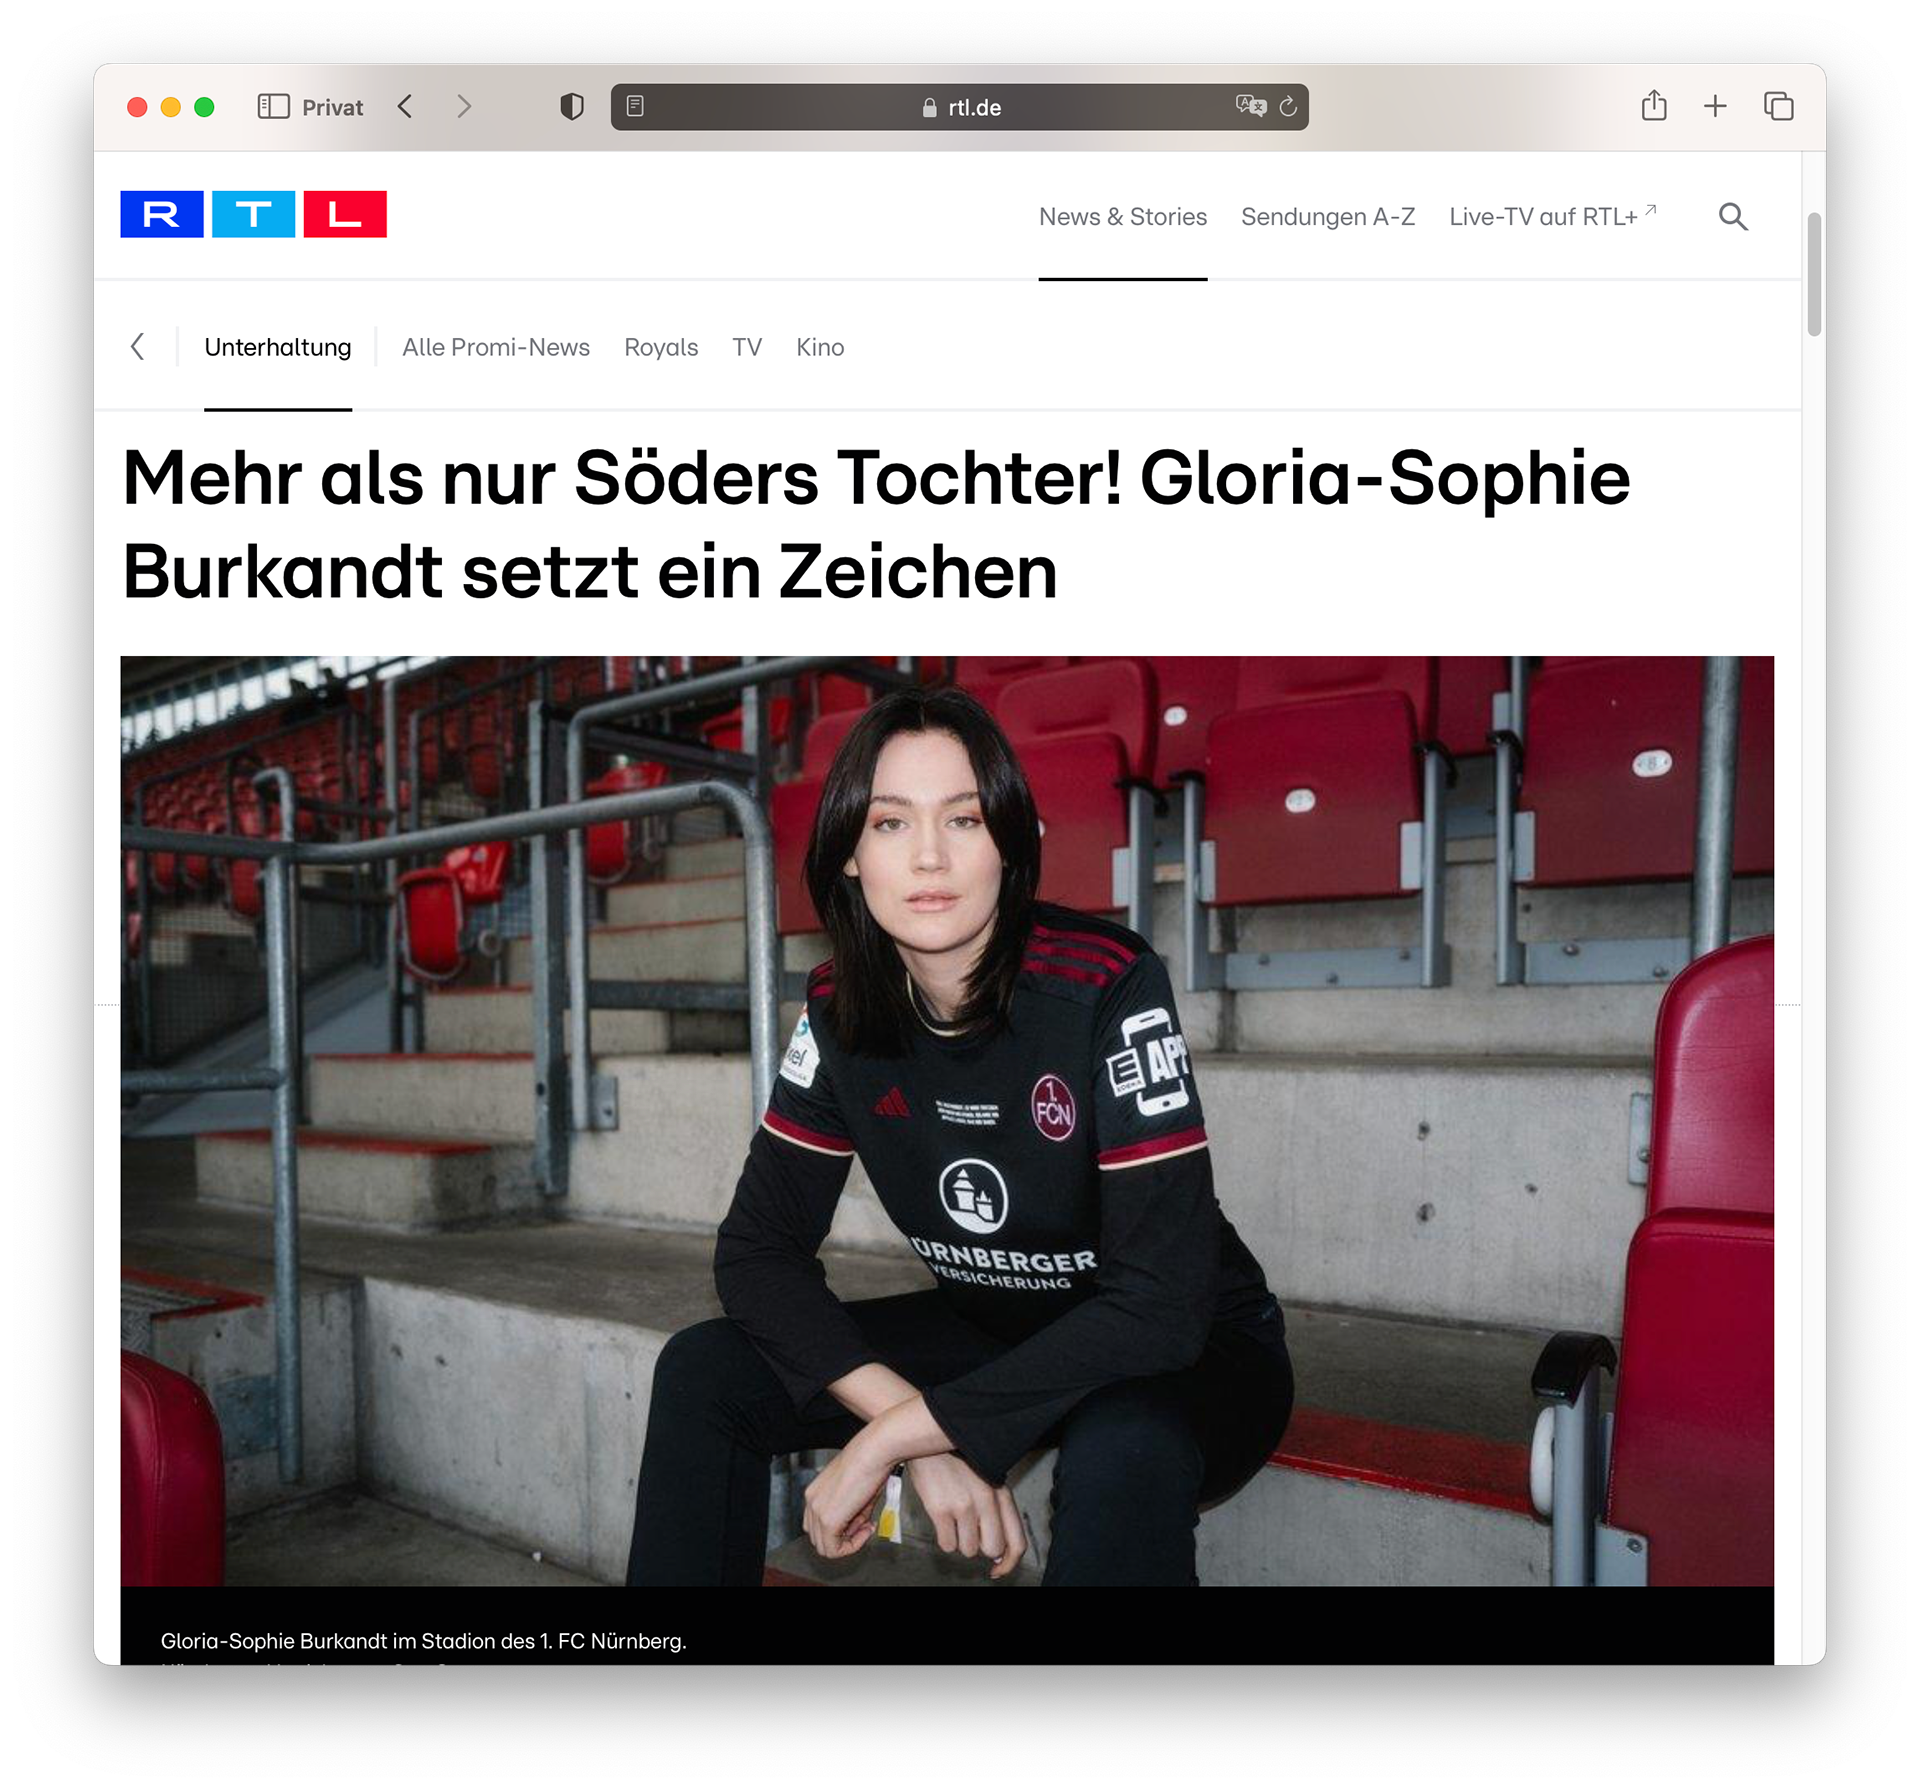The width and height of the screenshot is (1920, 1789).
Task: Go back to the previous page
Action: [x=405, y=107]
